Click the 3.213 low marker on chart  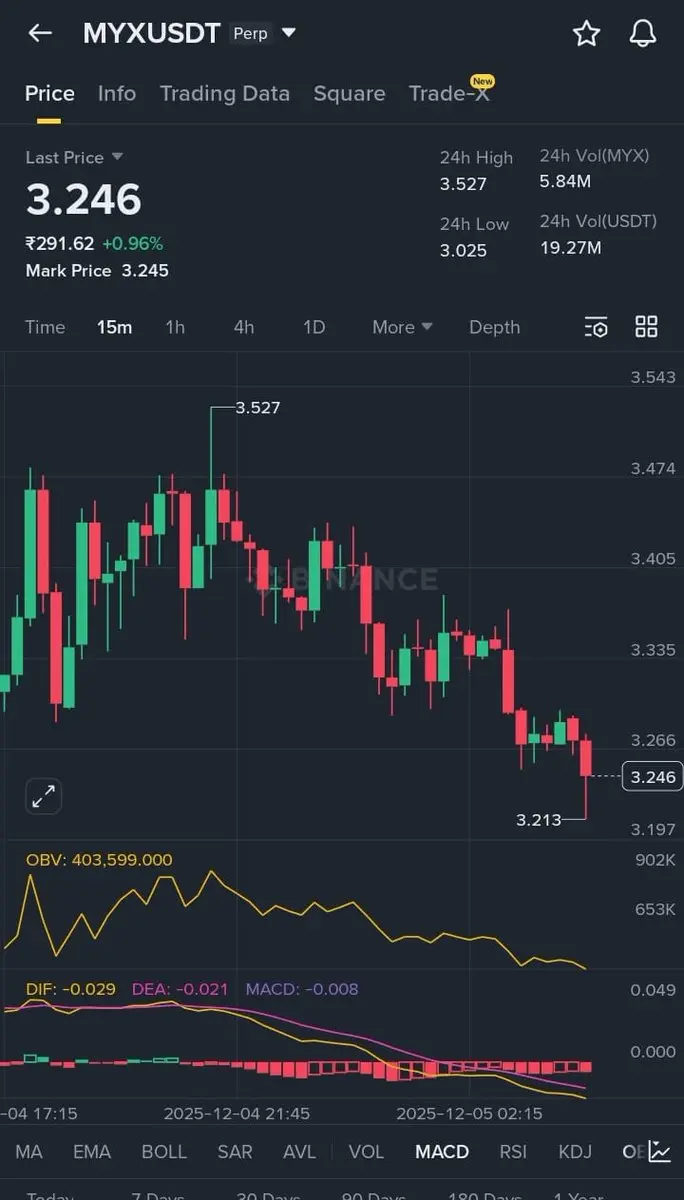click(x=539, y=820)
